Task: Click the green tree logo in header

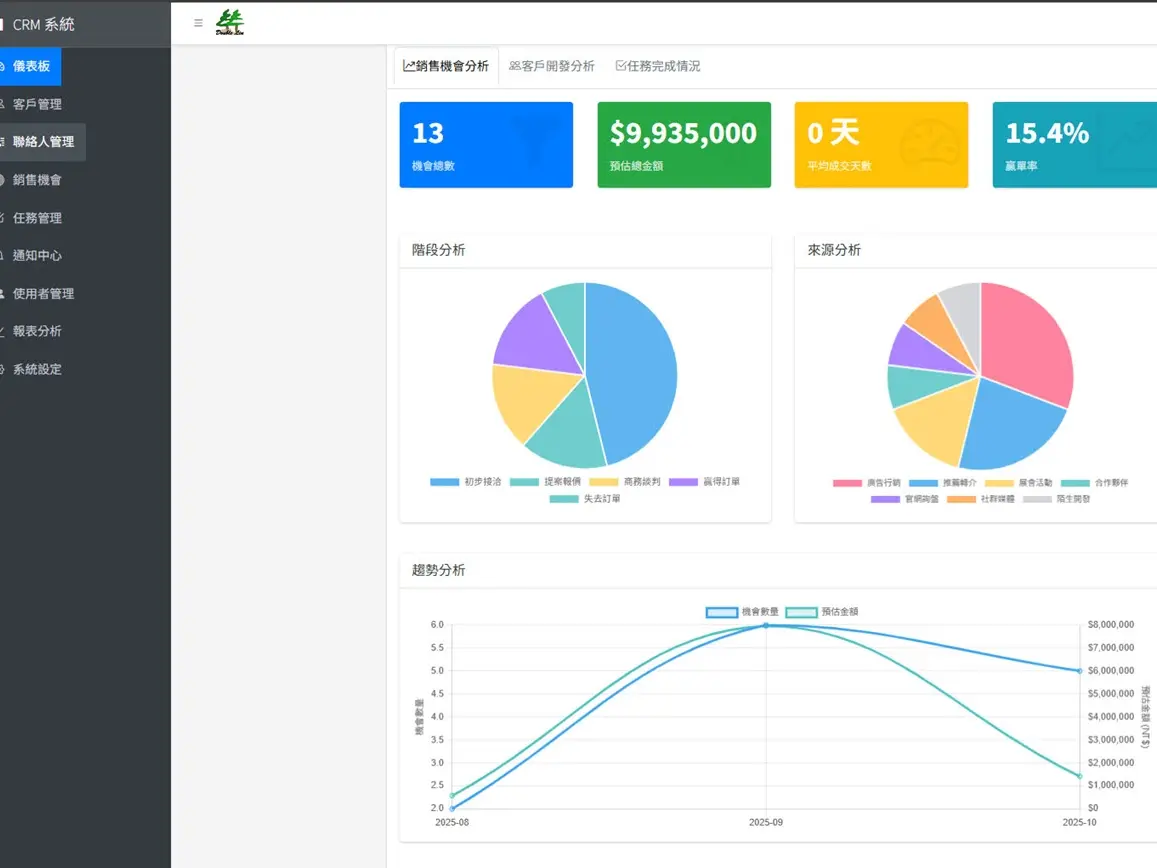Action: (232, 22)
